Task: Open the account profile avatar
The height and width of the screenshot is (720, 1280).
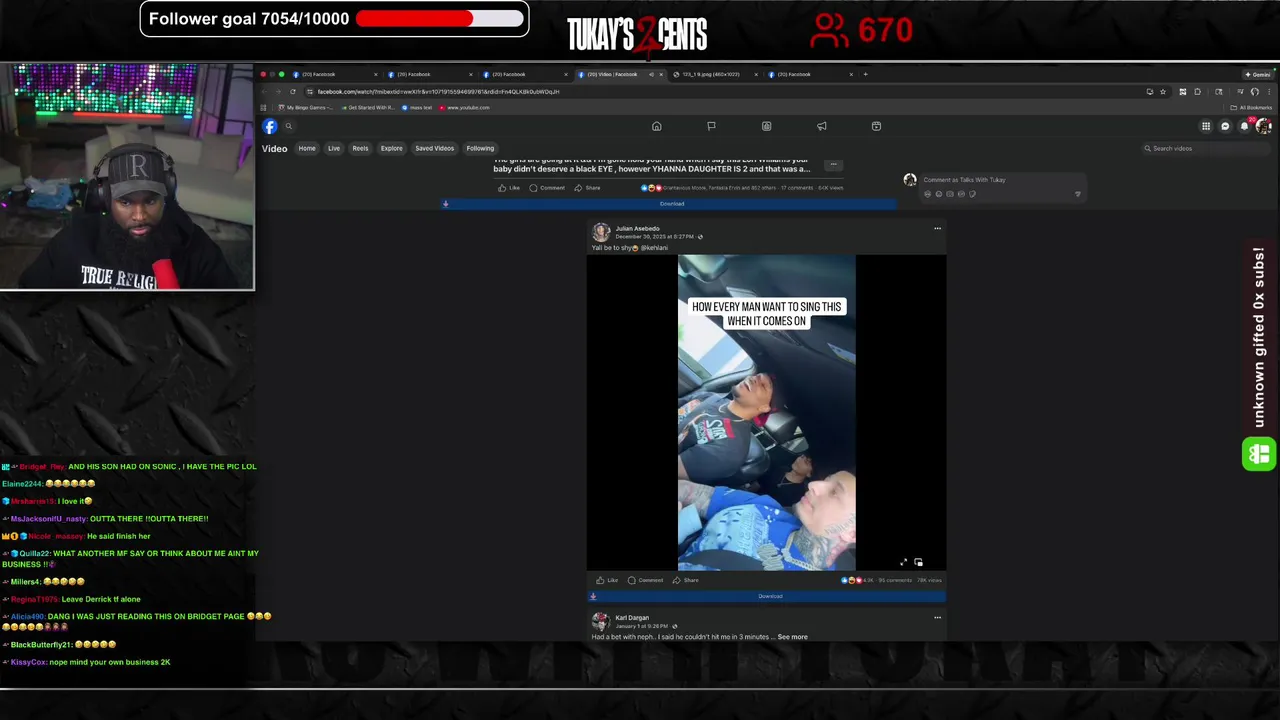Action: (x=1263, y=126)
